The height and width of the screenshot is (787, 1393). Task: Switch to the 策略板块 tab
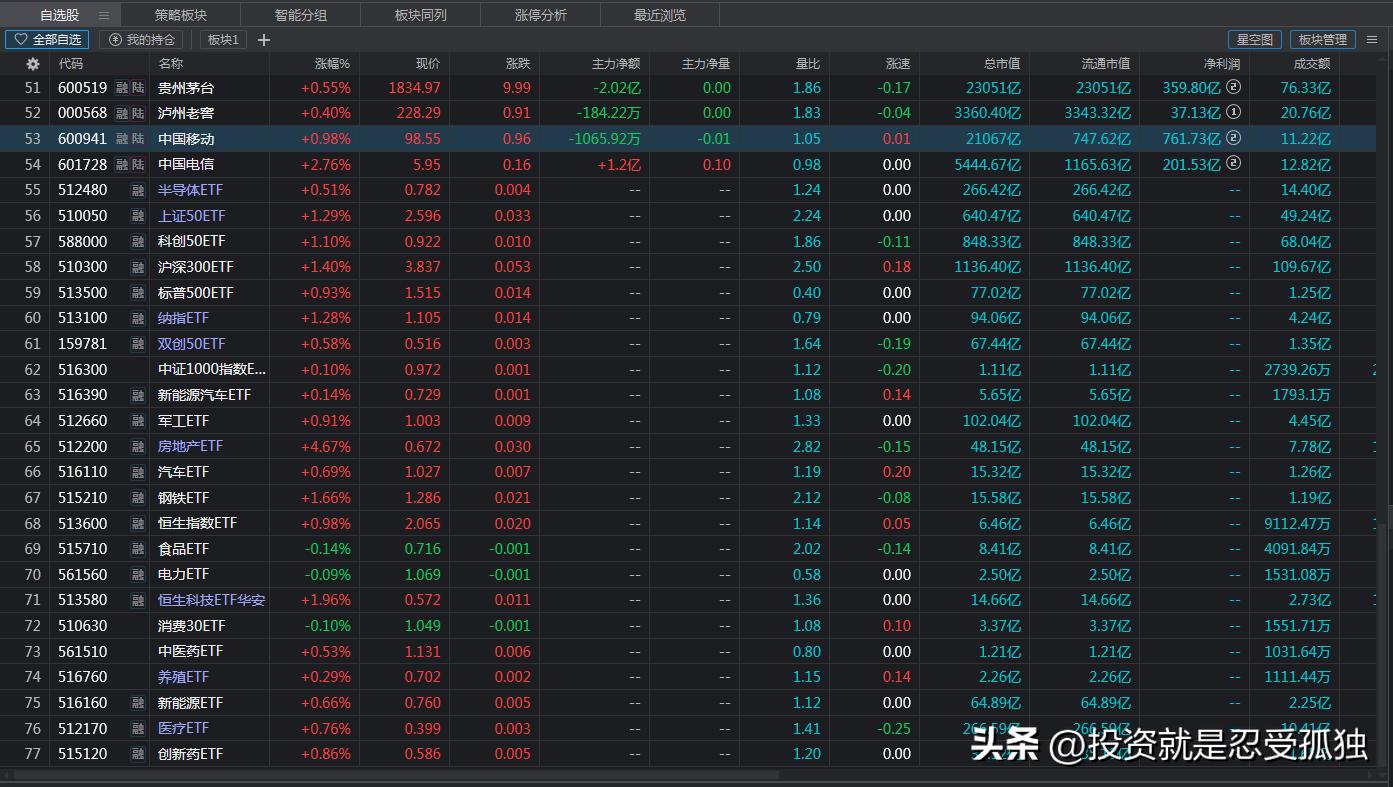[x=180, y=14]
